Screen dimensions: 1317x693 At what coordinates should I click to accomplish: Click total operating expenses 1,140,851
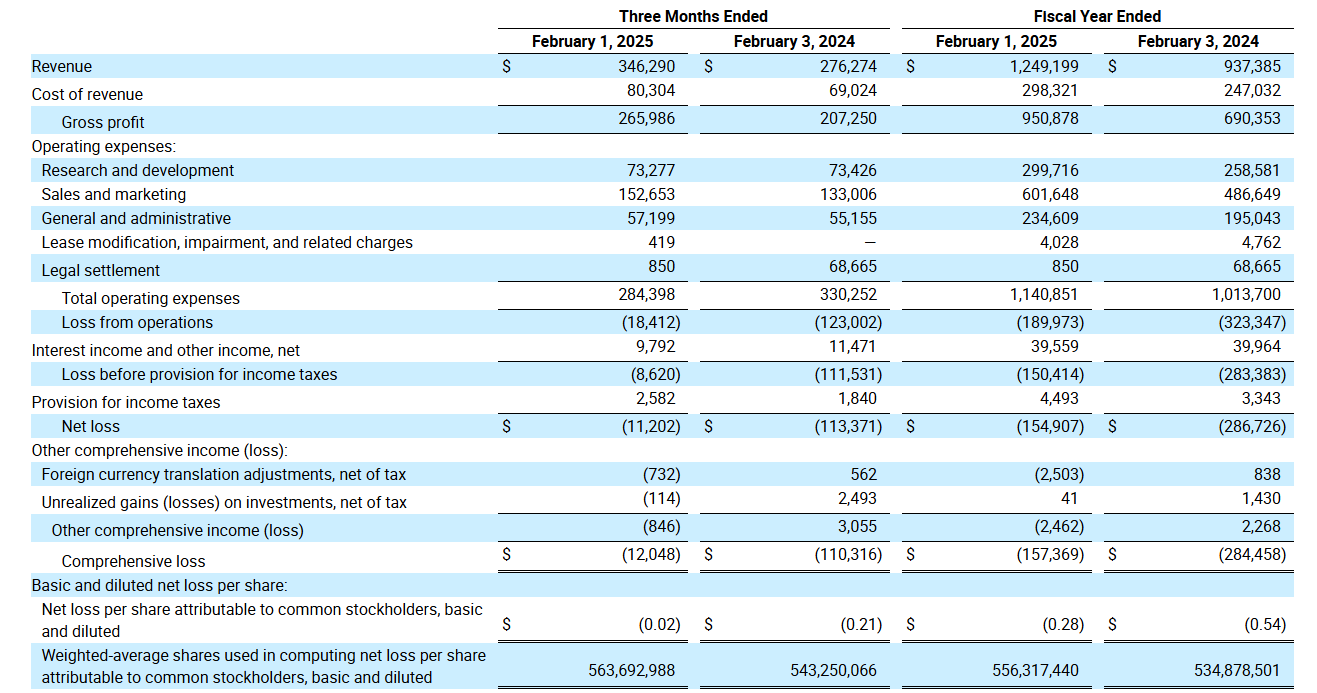click(x=1044, y=294)
